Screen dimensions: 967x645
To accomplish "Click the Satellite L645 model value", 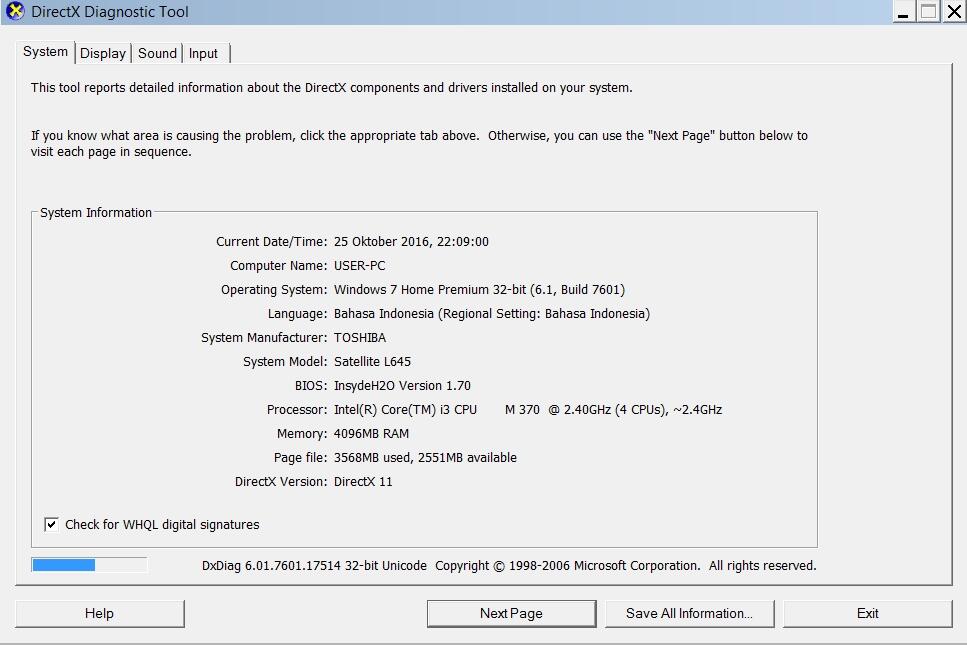I will (372, 362).
